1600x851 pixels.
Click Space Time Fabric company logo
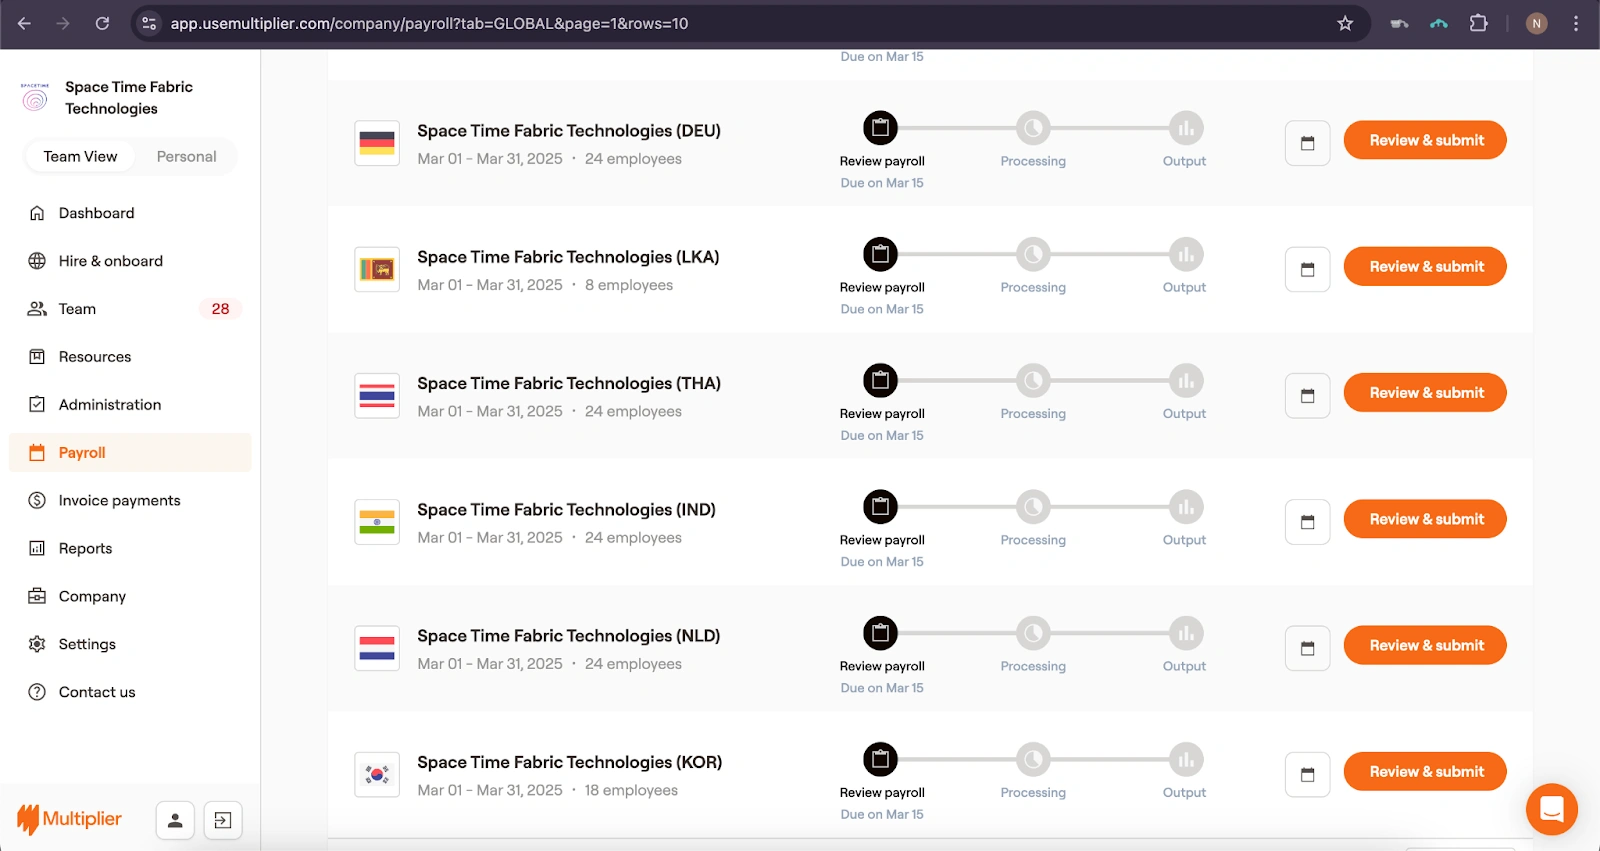pyautogui.click(x=35, y=97)
